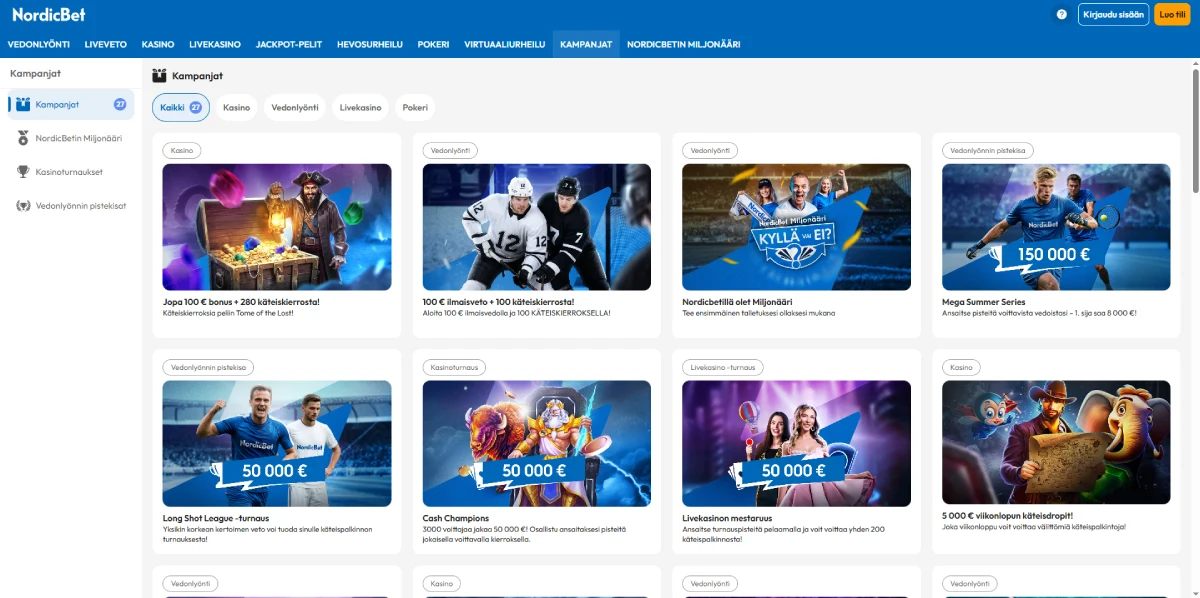Open NordicBetin Miljonääri in sidebar
The image size is (1200, 598).
[71, 138]
